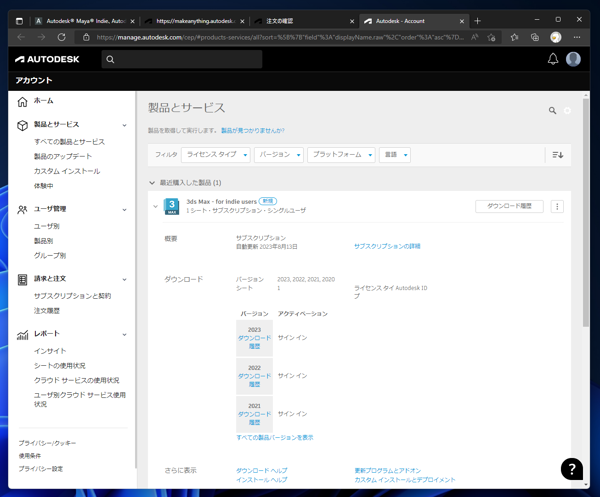Open the notifications bell

coord(553,59)
